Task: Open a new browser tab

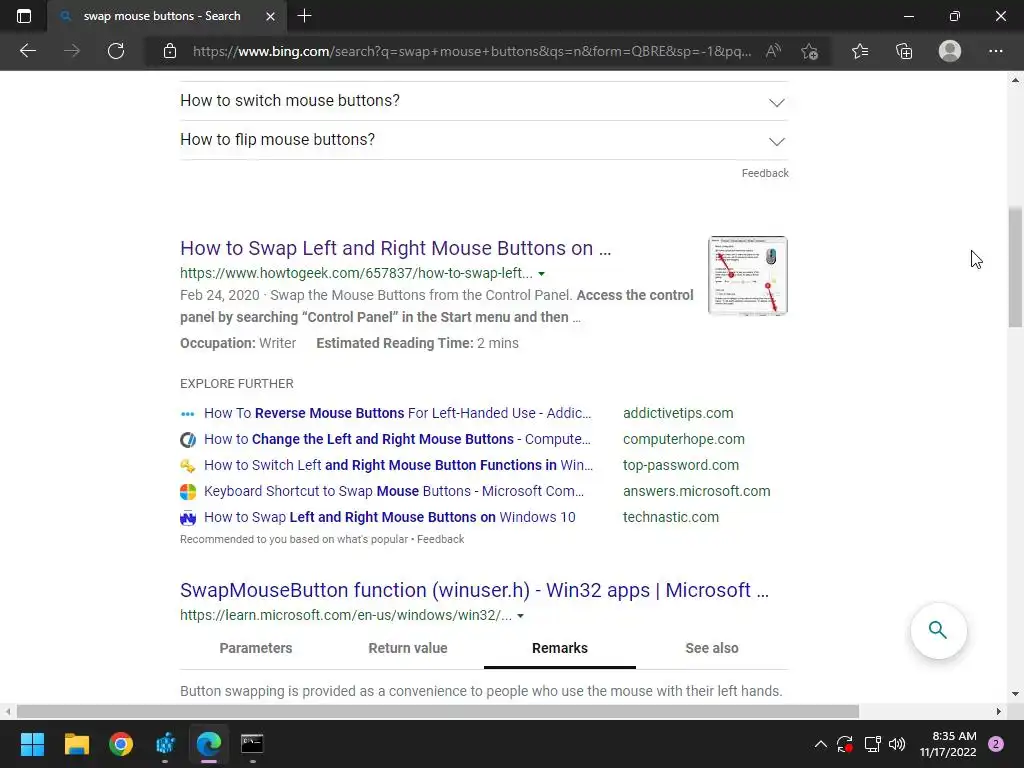Action: (x=304, y=16)
